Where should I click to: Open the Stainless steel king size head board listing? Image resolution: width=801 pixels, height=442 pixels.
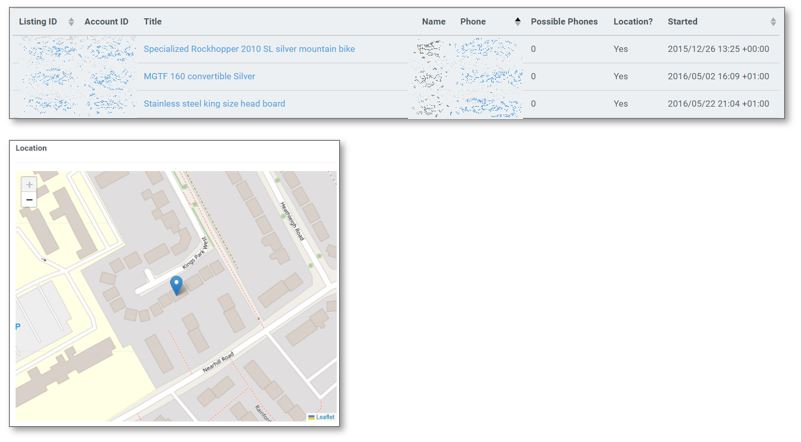tap(214, 103)
